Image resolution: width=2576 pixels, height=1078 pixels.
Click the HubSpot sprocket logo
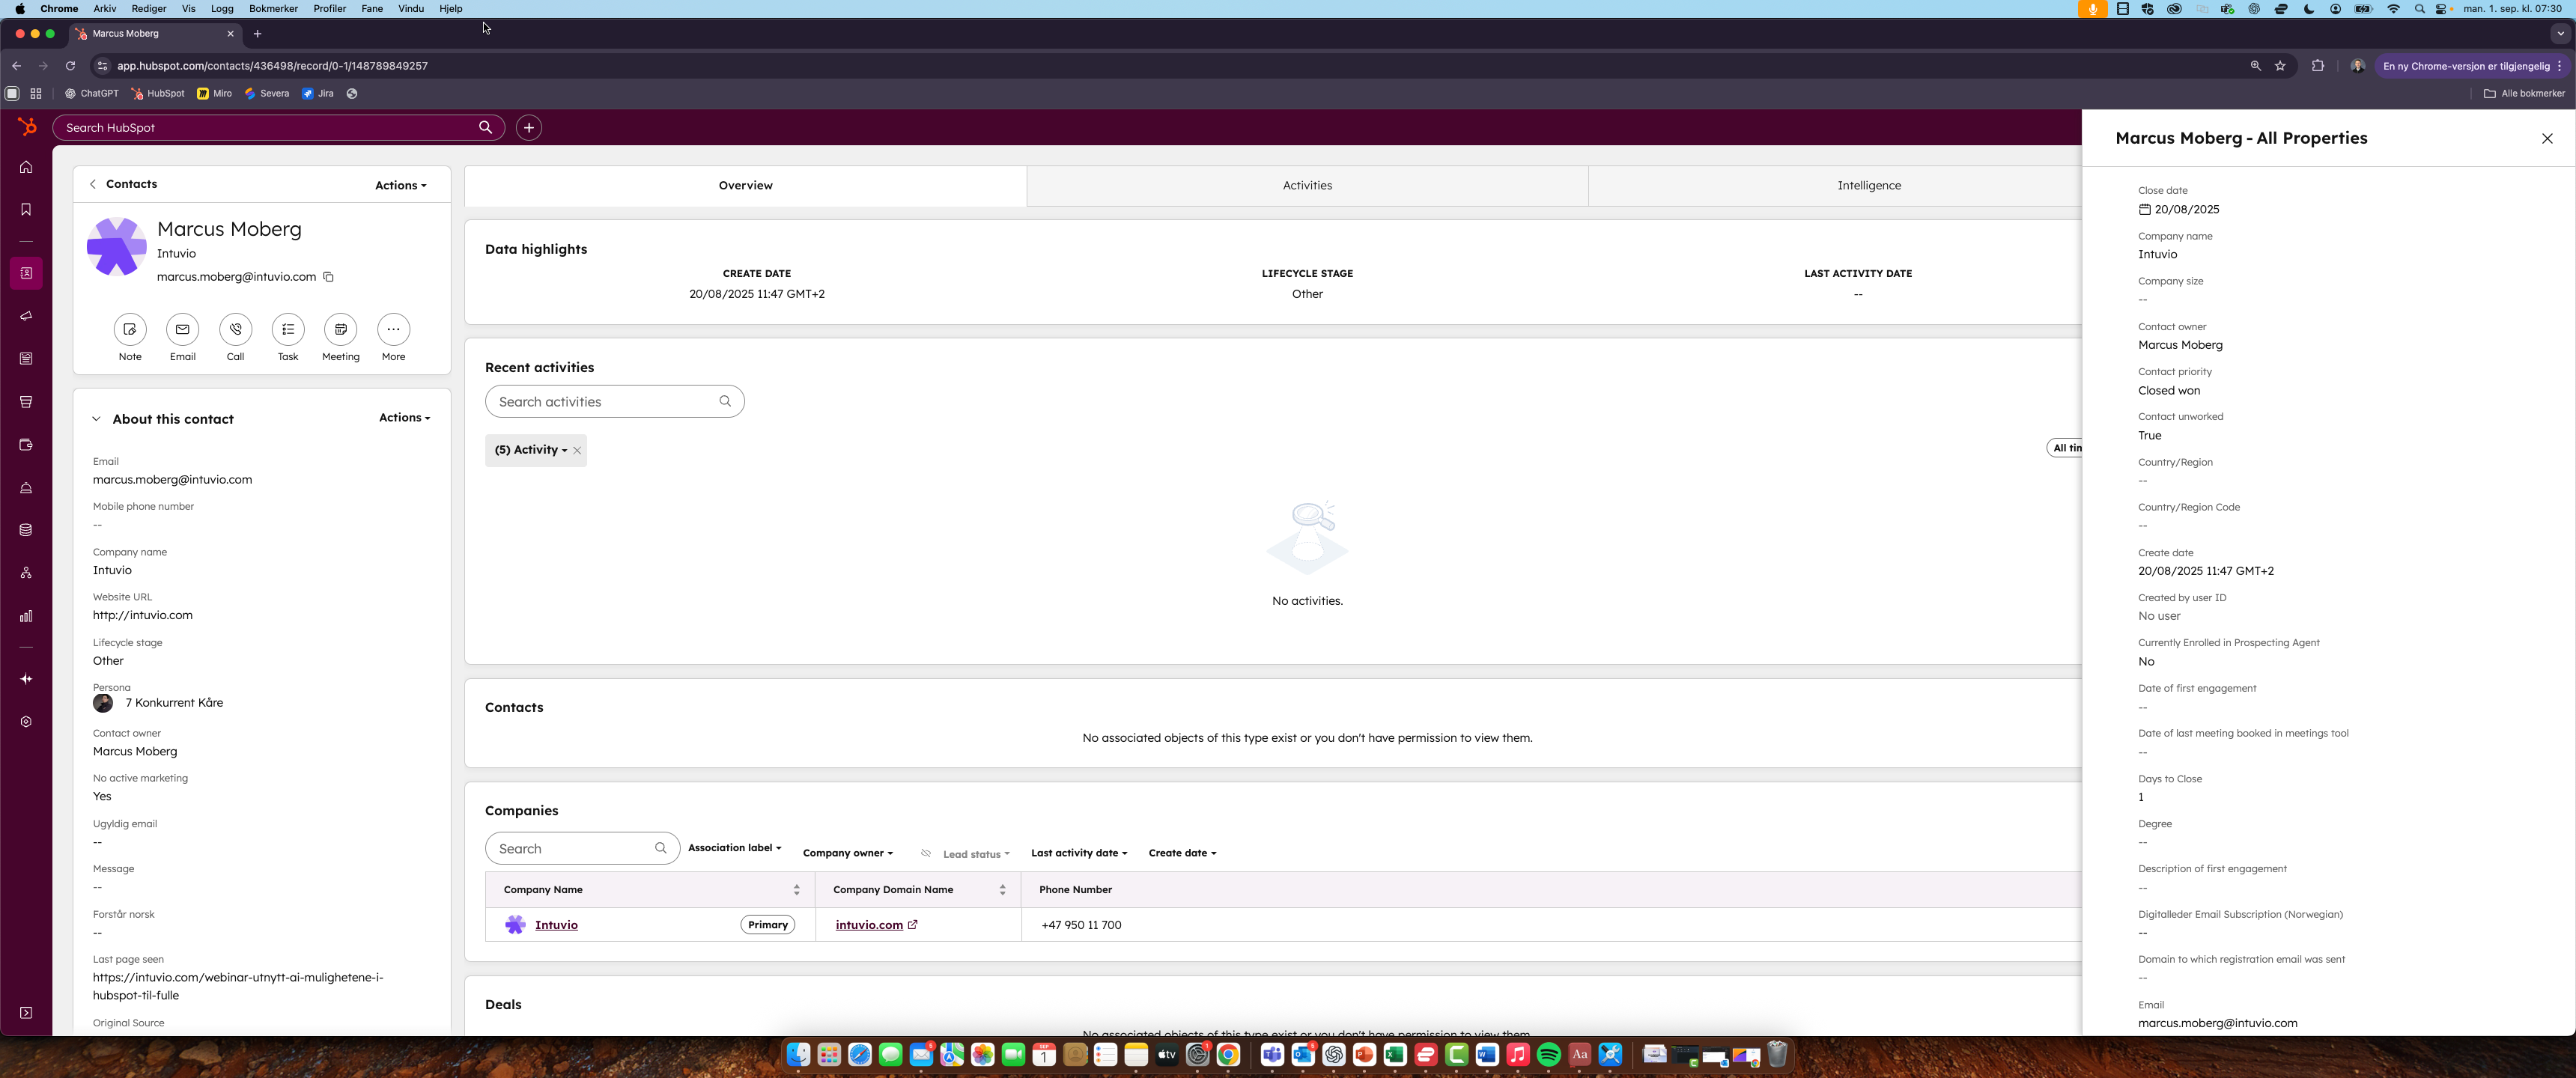(x=27, y=127)
